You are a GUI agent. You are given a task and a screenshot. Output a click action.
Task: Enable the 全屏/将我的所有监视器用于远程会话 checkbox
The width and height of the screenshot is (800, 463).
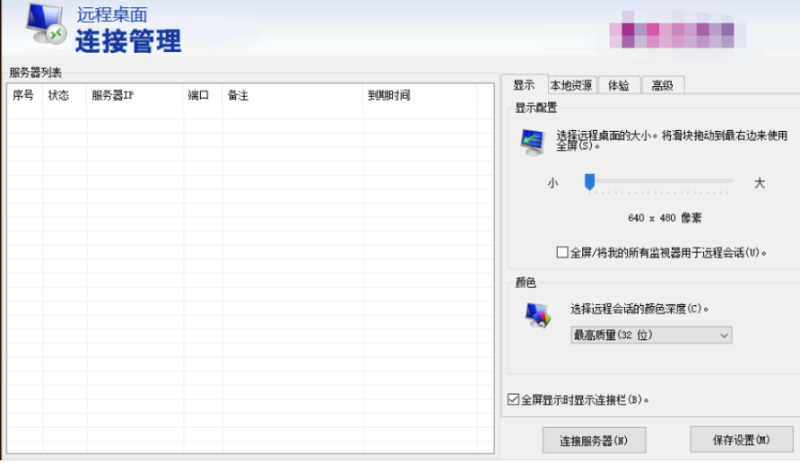(562, 252)
